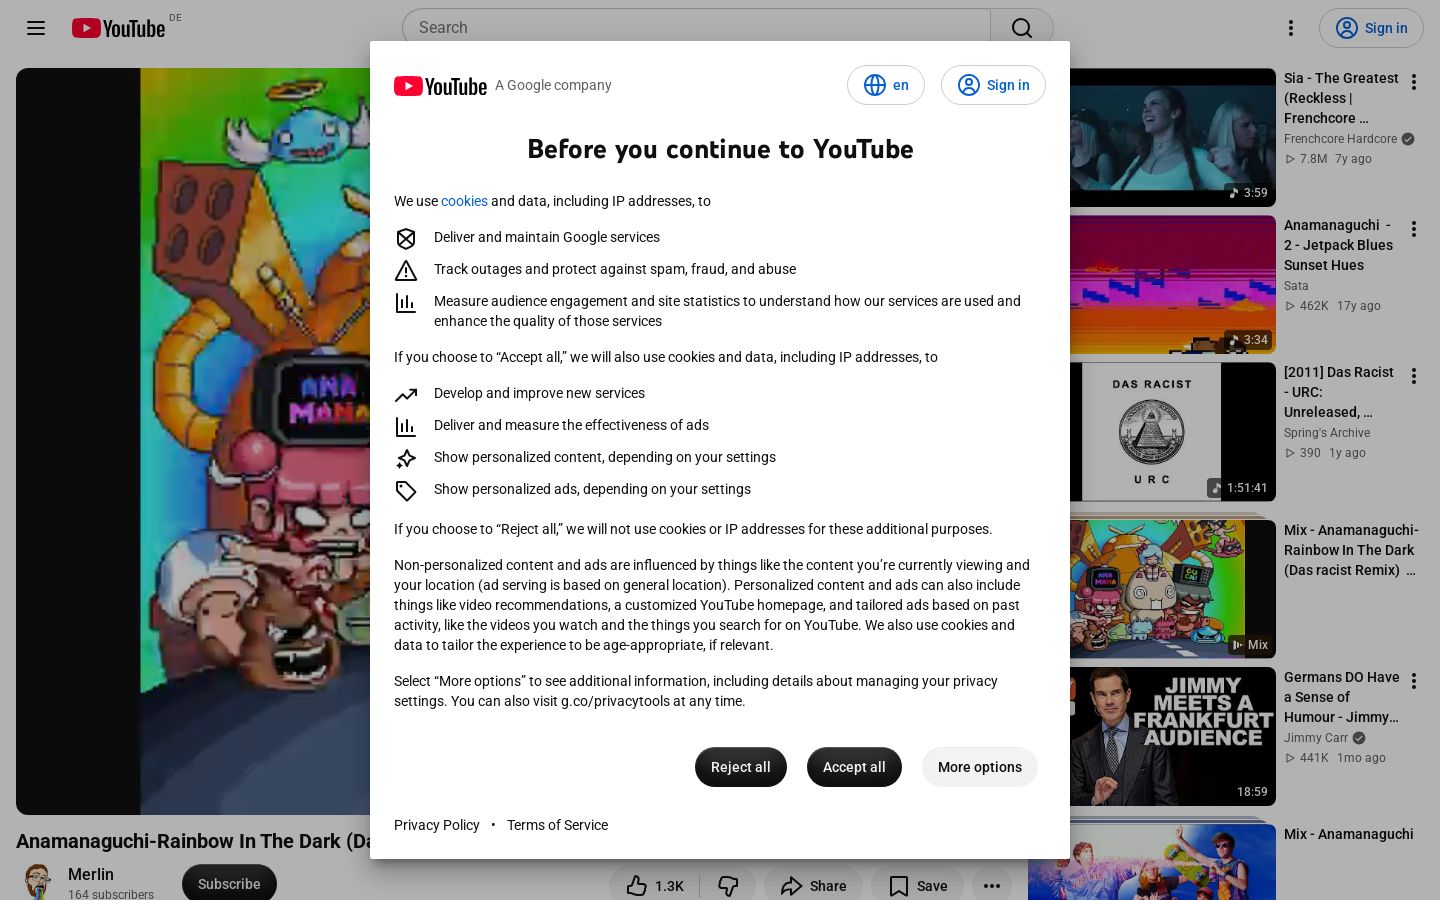Dislike the video with the thumbs-down icon
The width and height of the screenshot is (1440, 900).
[x=728, y=886]
